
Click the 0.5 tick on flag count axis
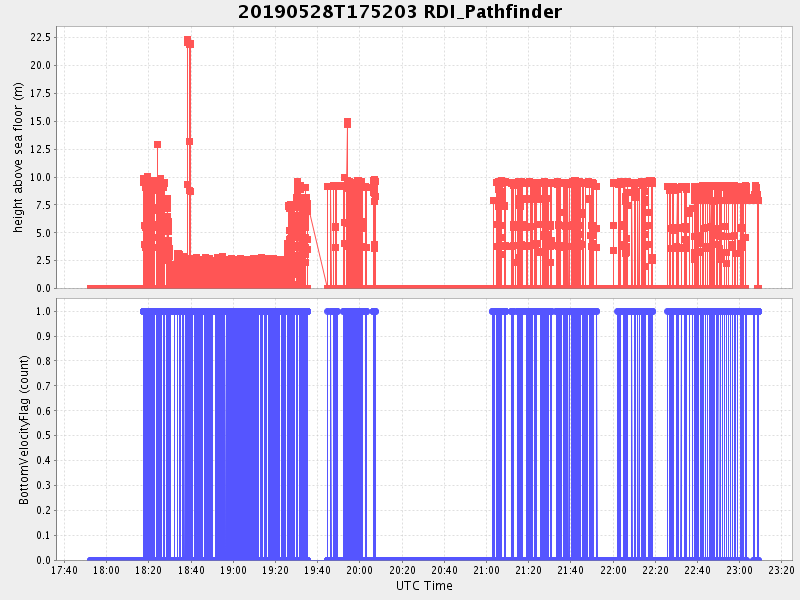[x=41, y=436]
